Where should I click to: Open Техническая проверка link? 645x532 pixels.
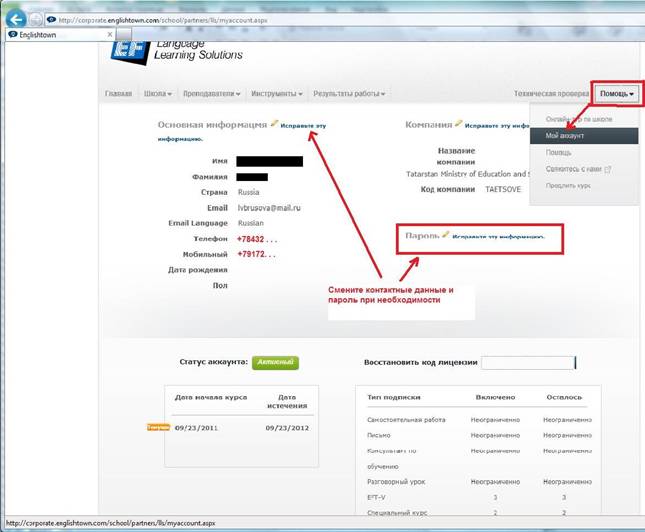point(551,93)
